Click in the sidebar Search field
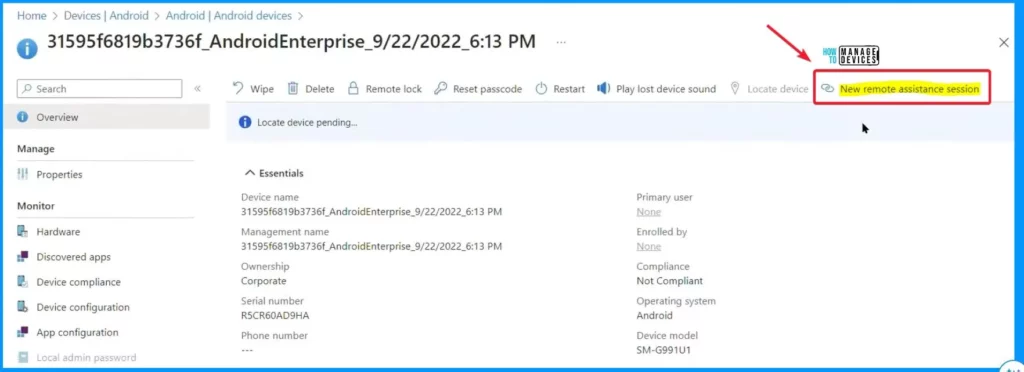The image size is (1024, 372). click(x=99, y=89)
